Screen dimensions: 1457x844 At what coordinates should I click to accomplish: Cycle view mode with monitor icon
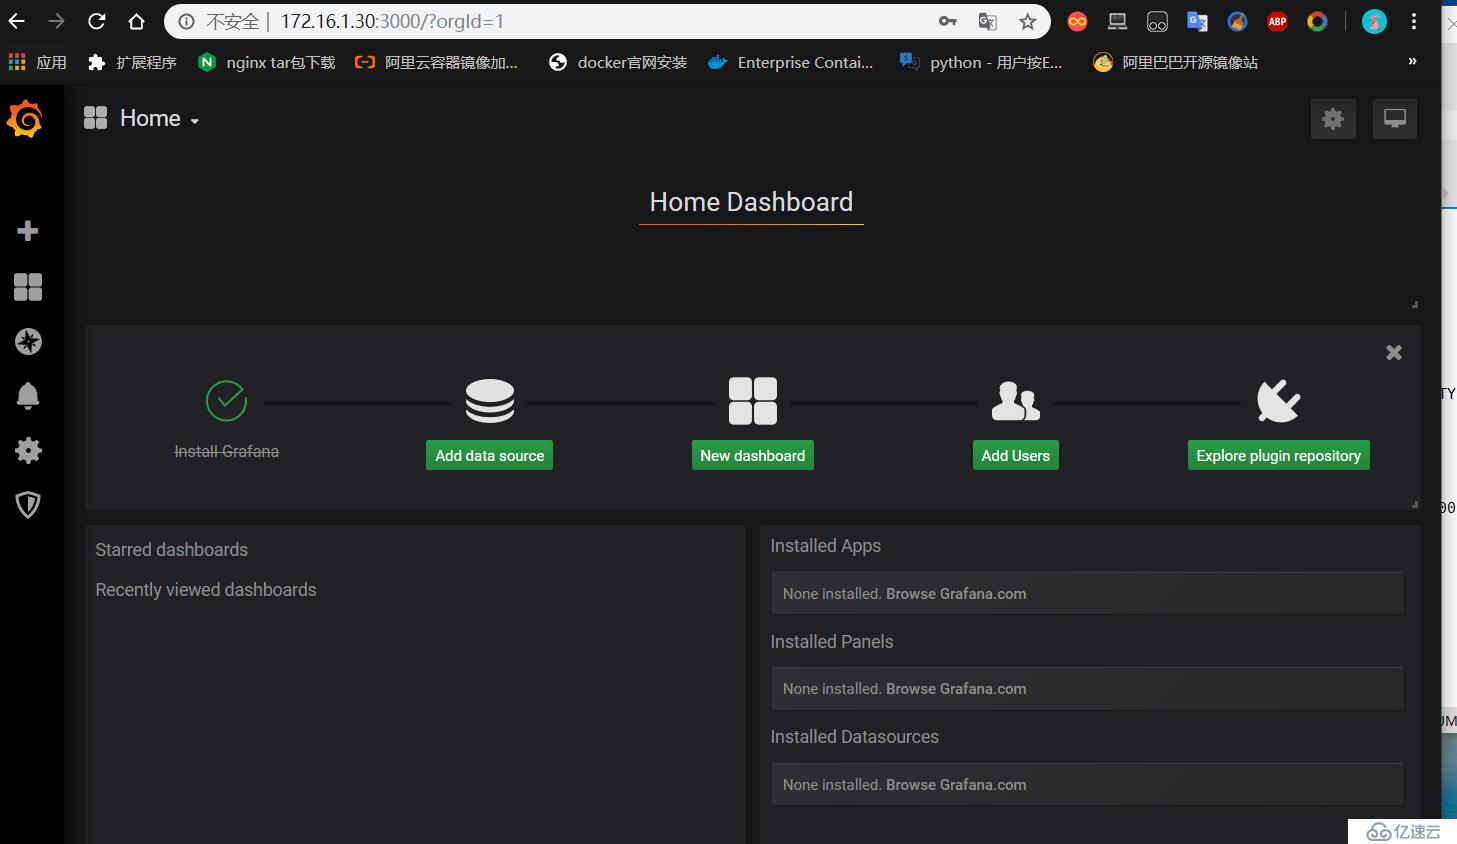pos(1395,119)
